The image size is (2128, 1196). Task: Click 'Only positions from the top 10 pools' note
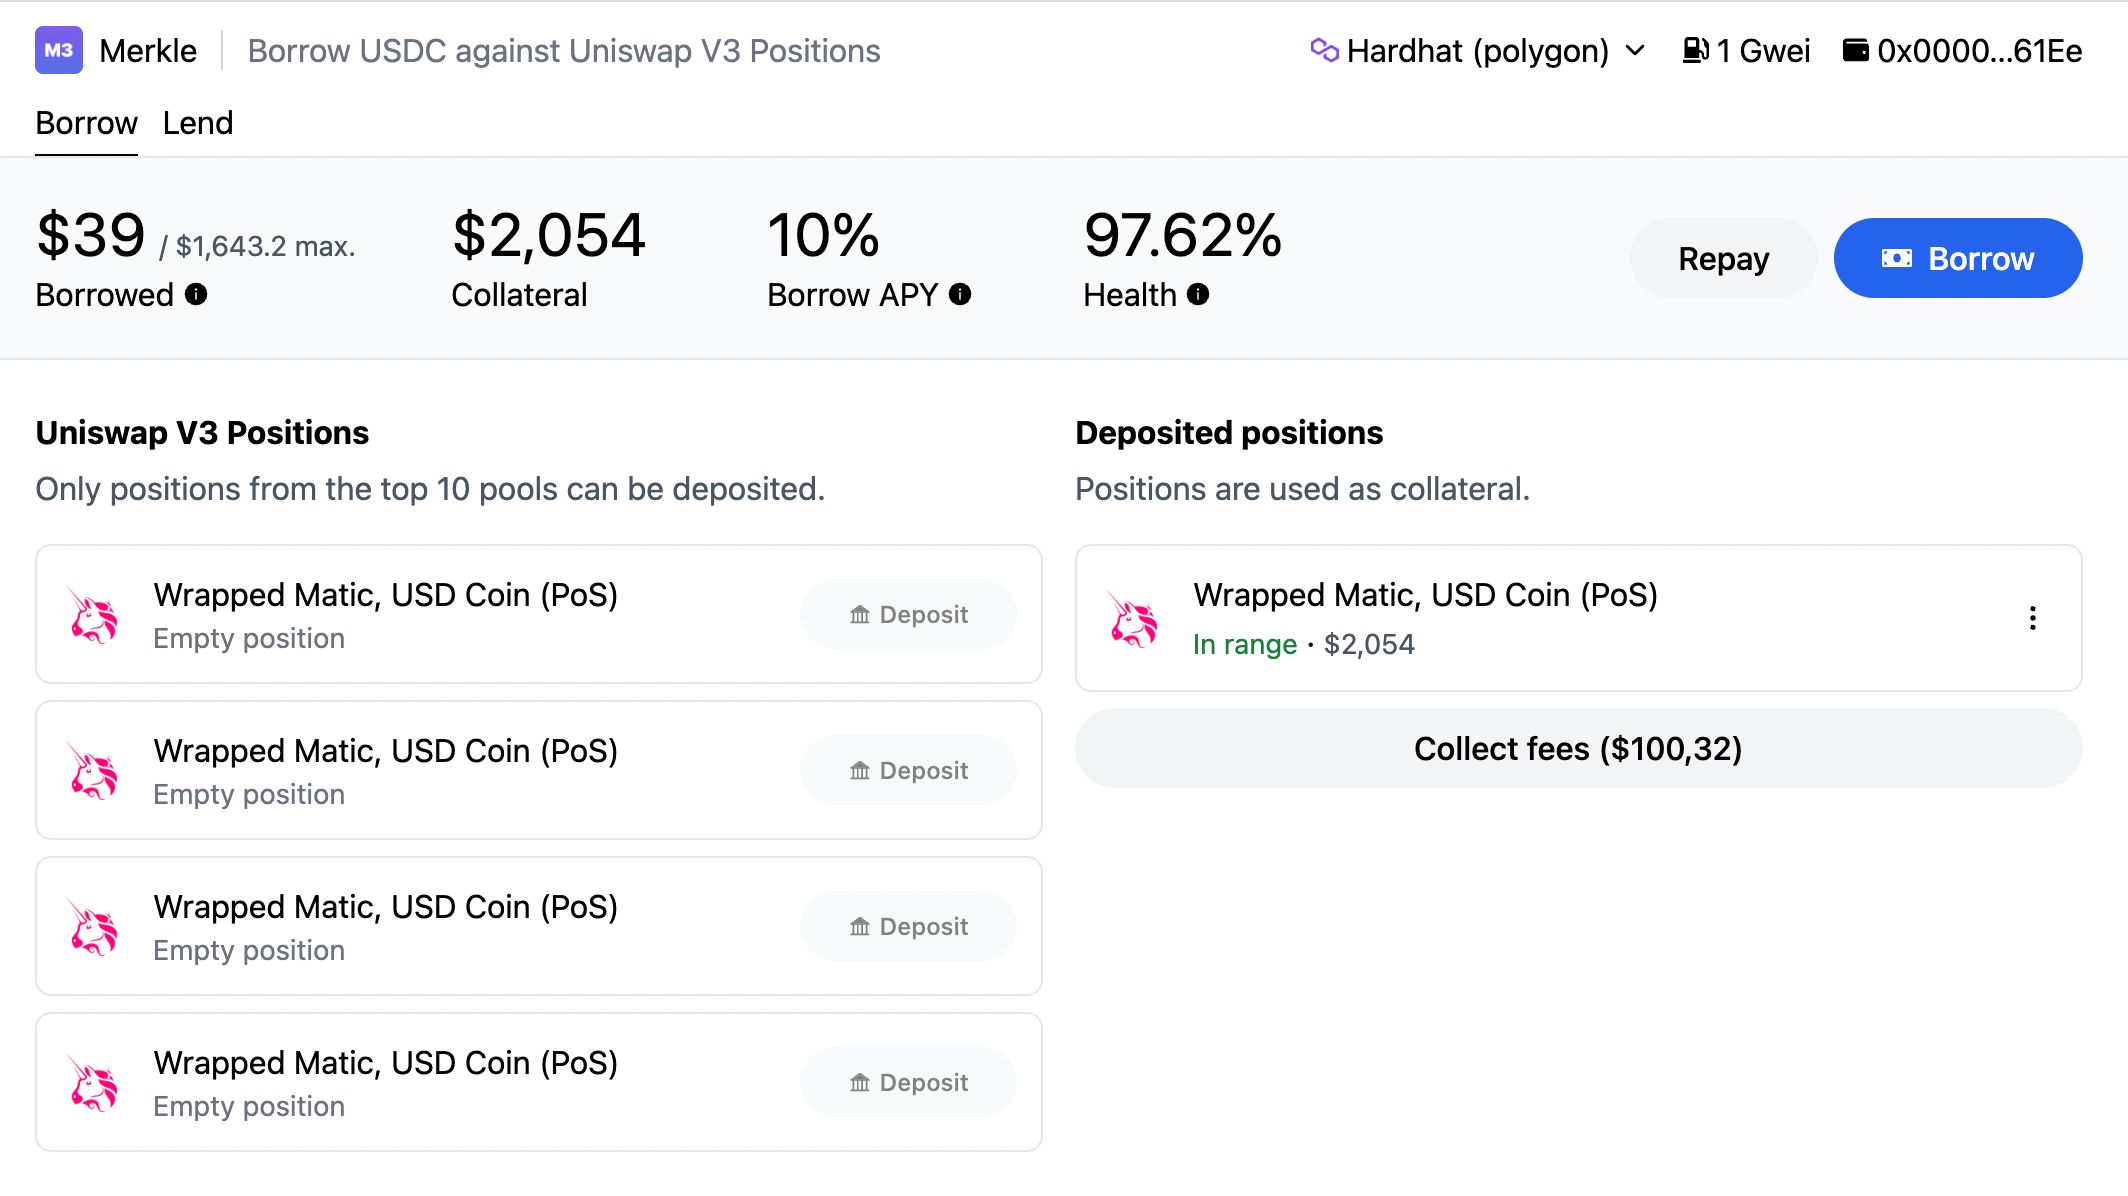tap(430, 488)
